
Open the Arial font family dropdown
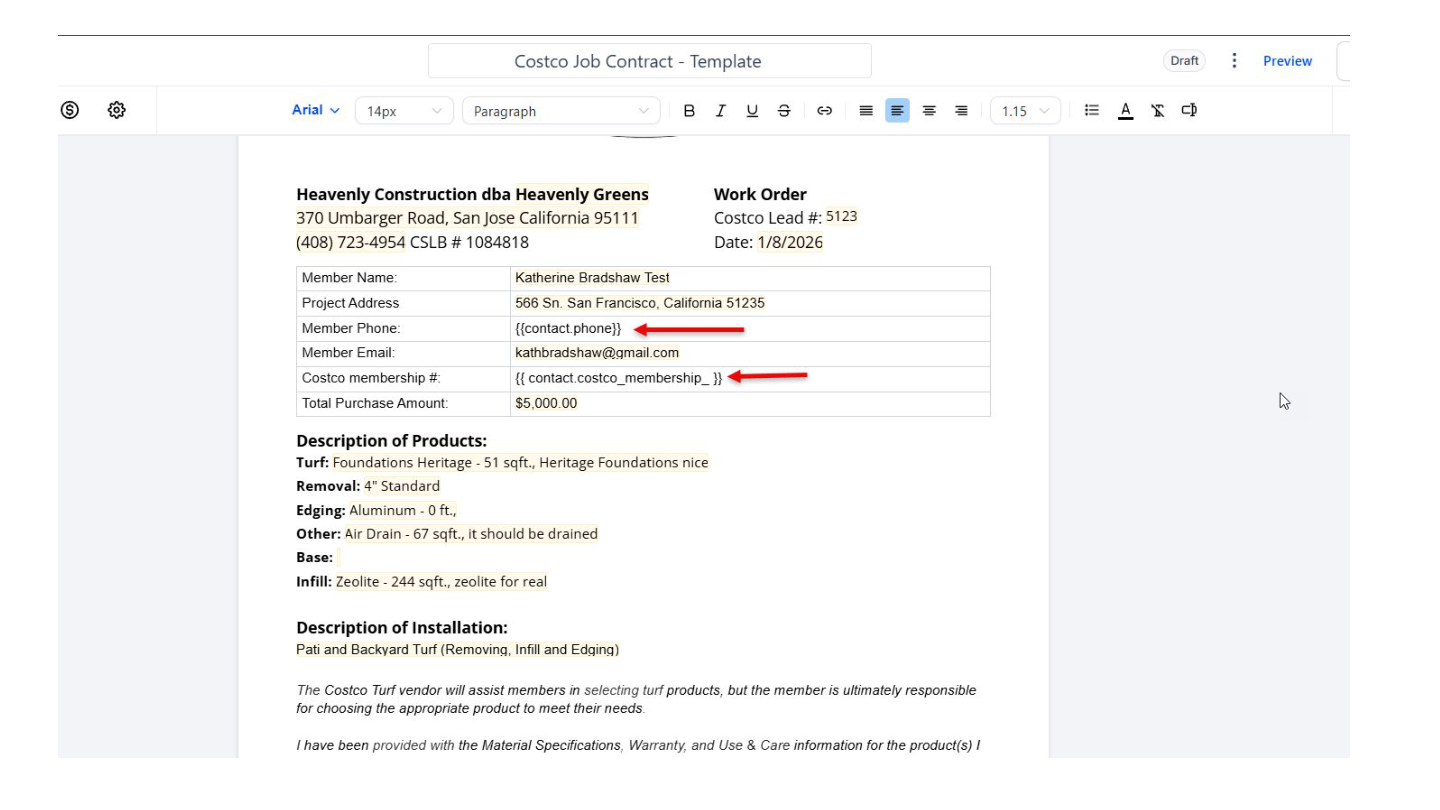pos(316,111)
